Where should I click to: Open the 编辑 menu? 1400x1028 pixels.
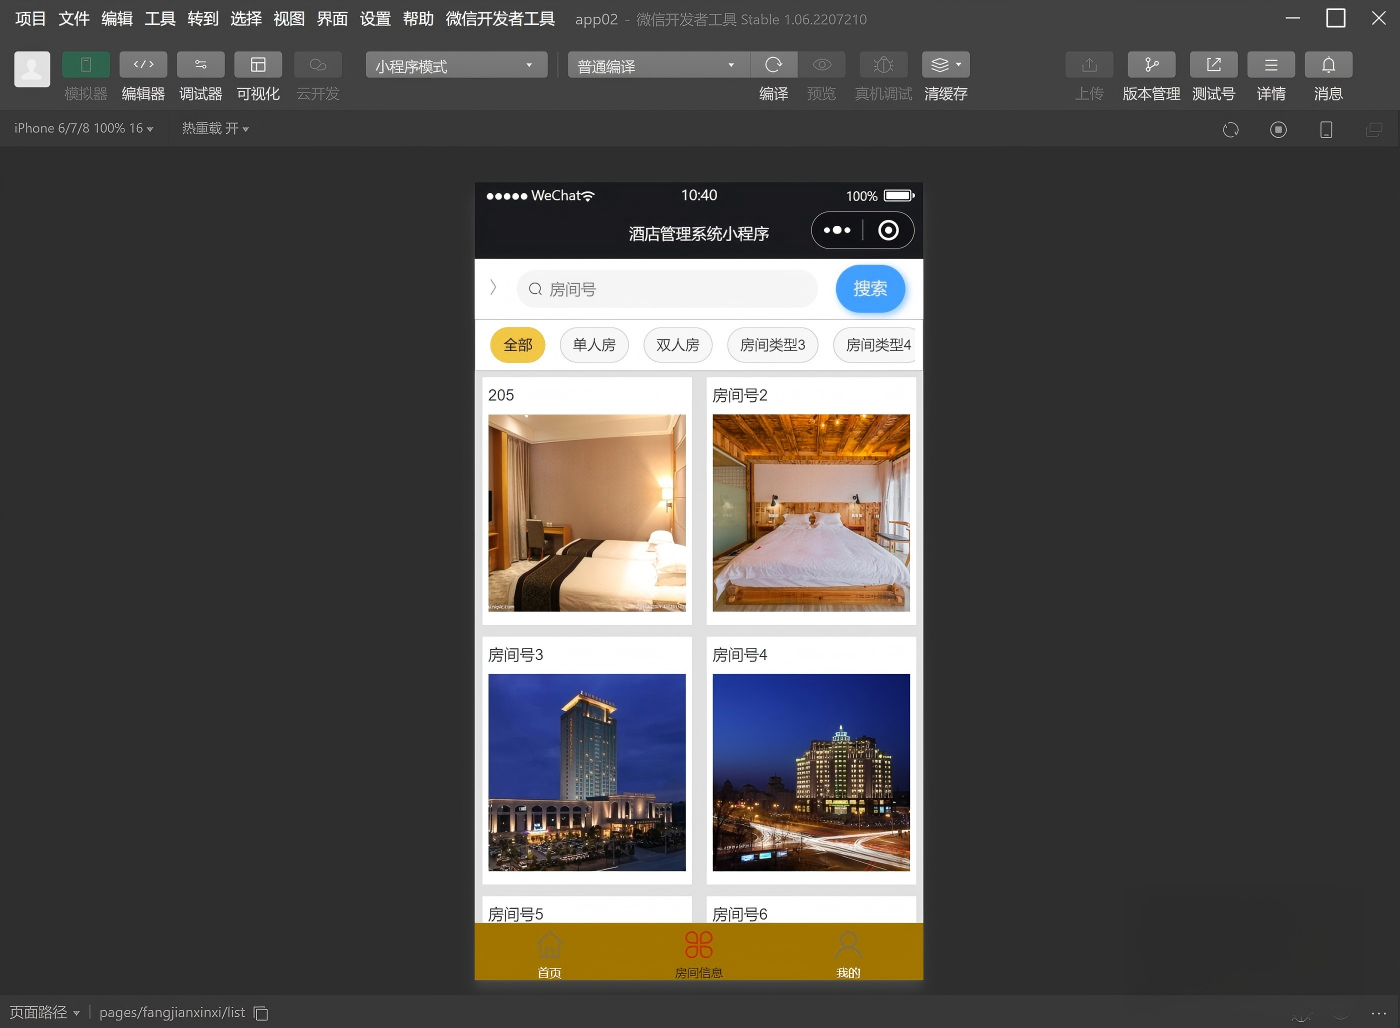point(117,19)
